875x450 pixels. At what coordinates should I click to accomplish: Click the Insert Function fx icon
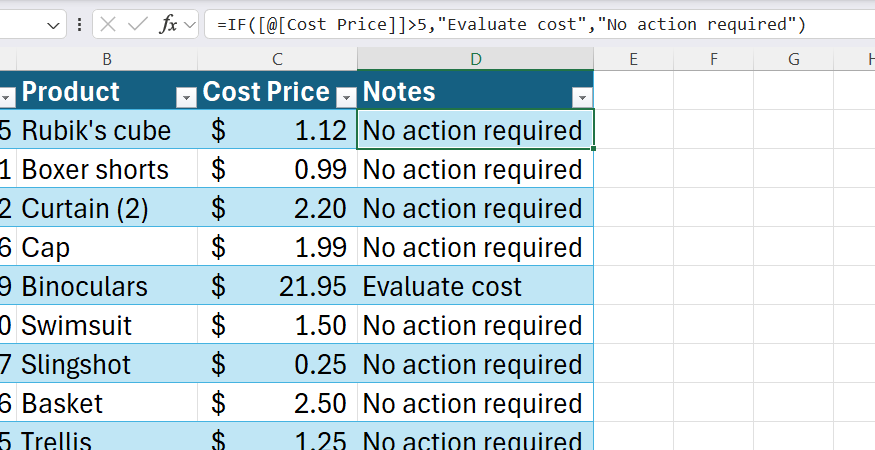click(169, 25)
